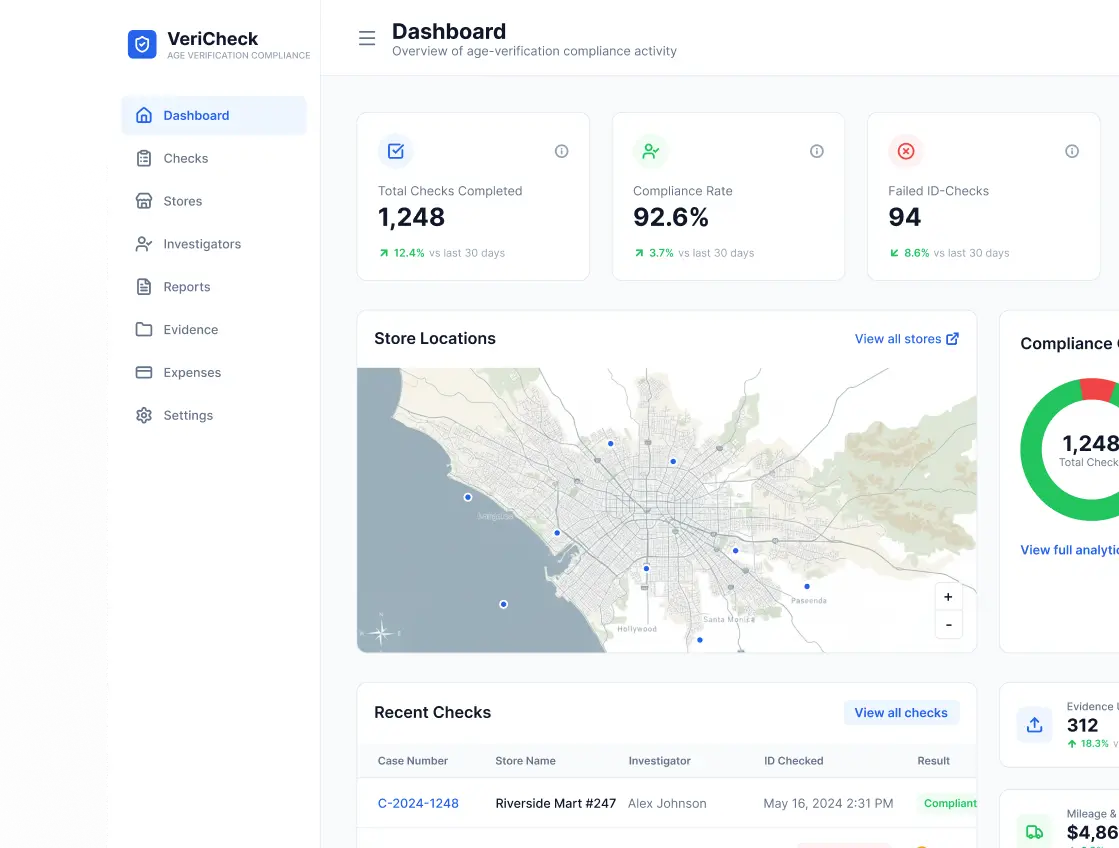Zoom out on the store map
This screenshot has width=1119, height=848.
(x=948, y=625)
